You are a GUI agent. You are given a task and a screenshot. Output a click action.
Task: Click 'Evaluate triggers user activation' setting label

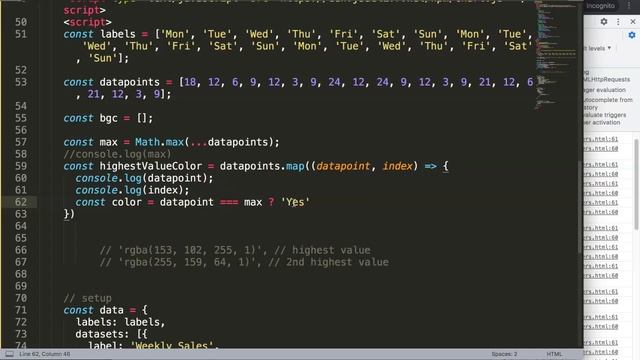click(605, 119)
